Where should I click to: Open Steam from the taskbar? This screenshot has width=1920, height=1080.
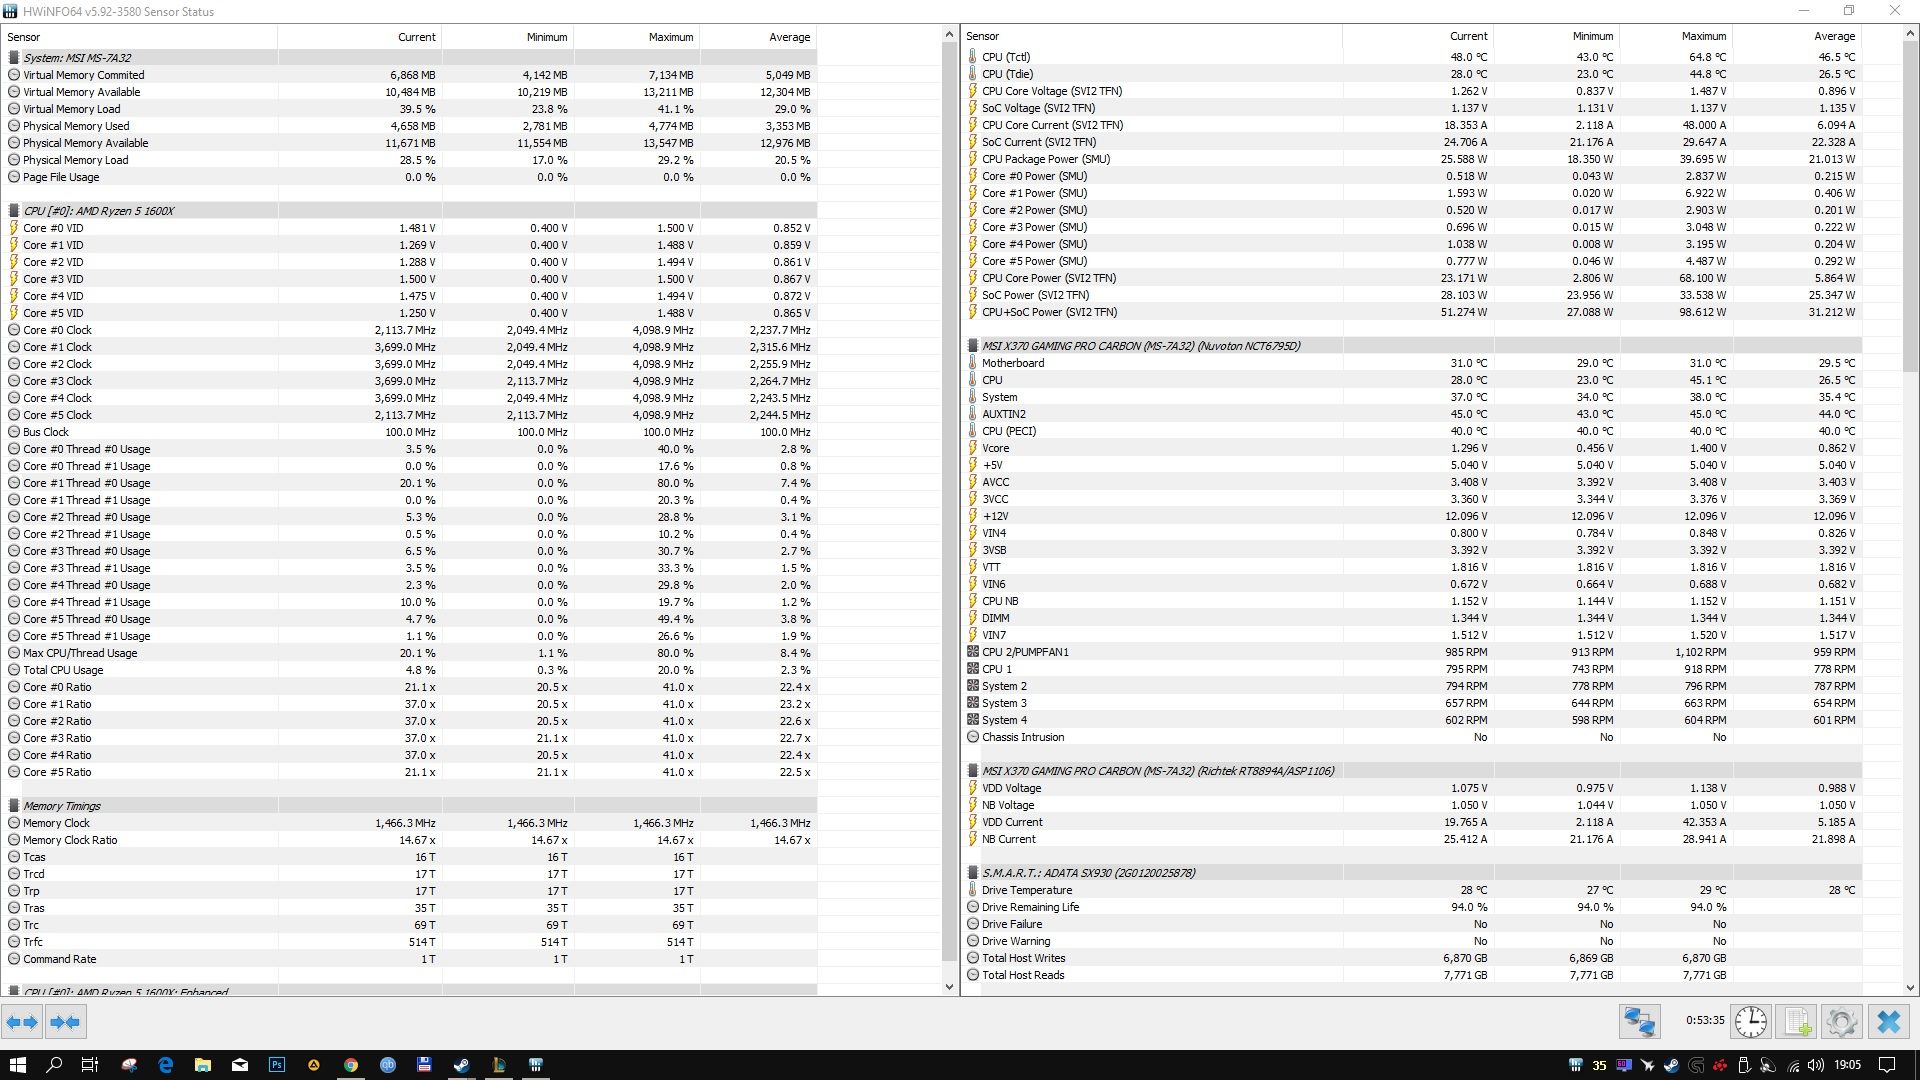click(461, 1065)
